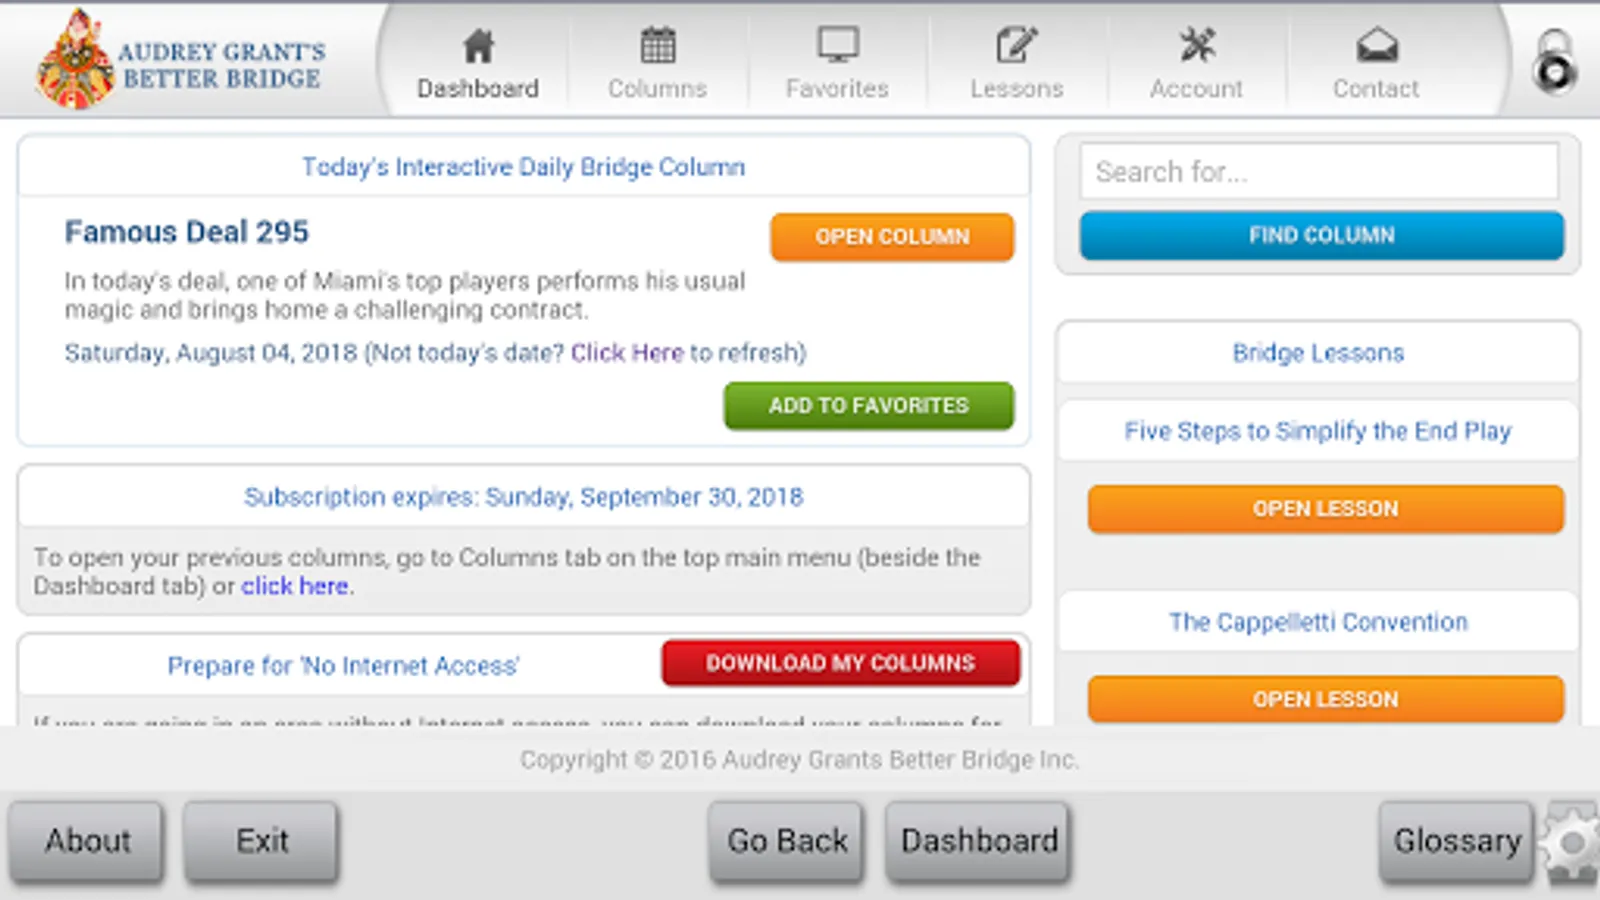Follow the 'click here' previous columns link
Screen dimensions: 1600x900
click(x=295, y=586)
